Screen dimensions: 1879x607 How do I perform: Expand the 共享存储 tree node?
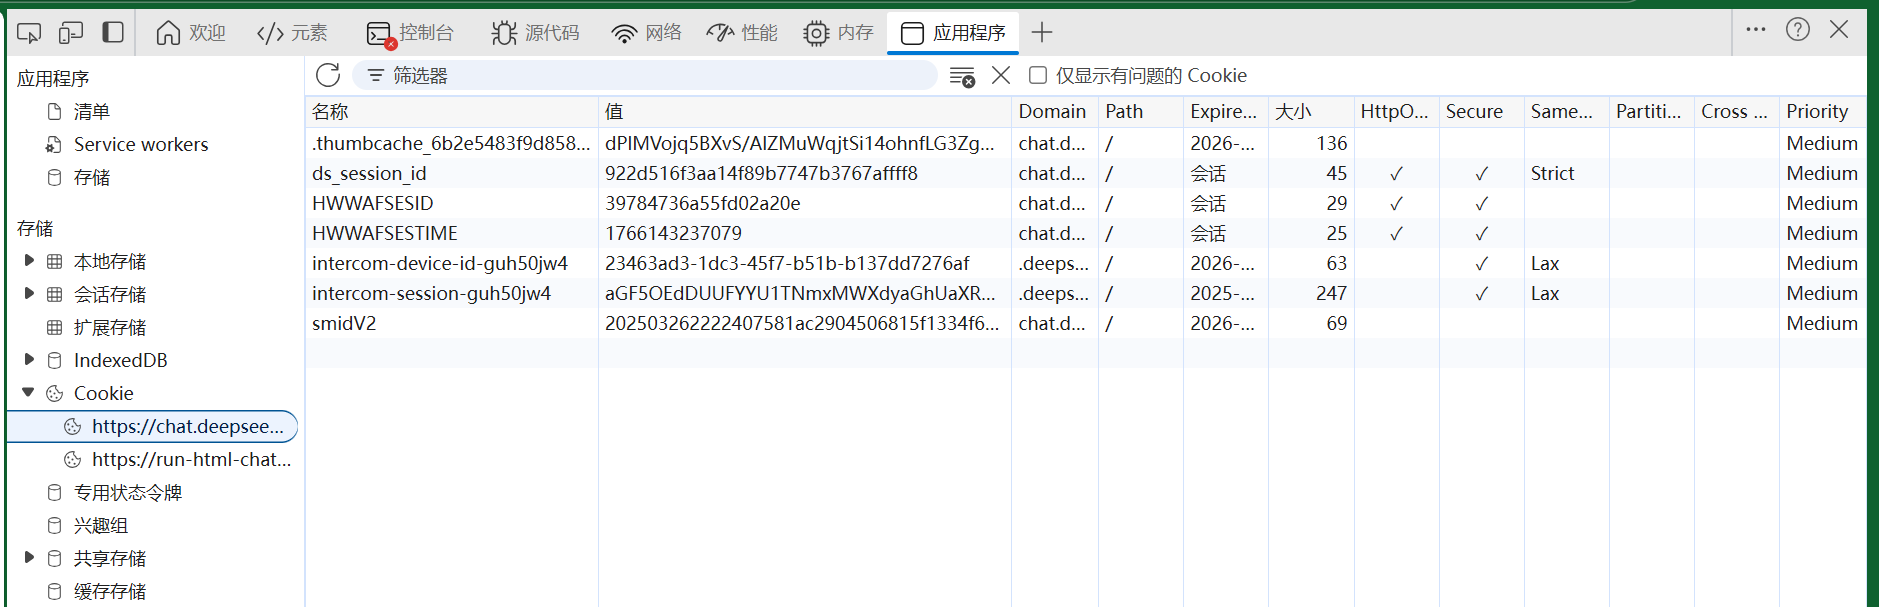coord(29,557)
